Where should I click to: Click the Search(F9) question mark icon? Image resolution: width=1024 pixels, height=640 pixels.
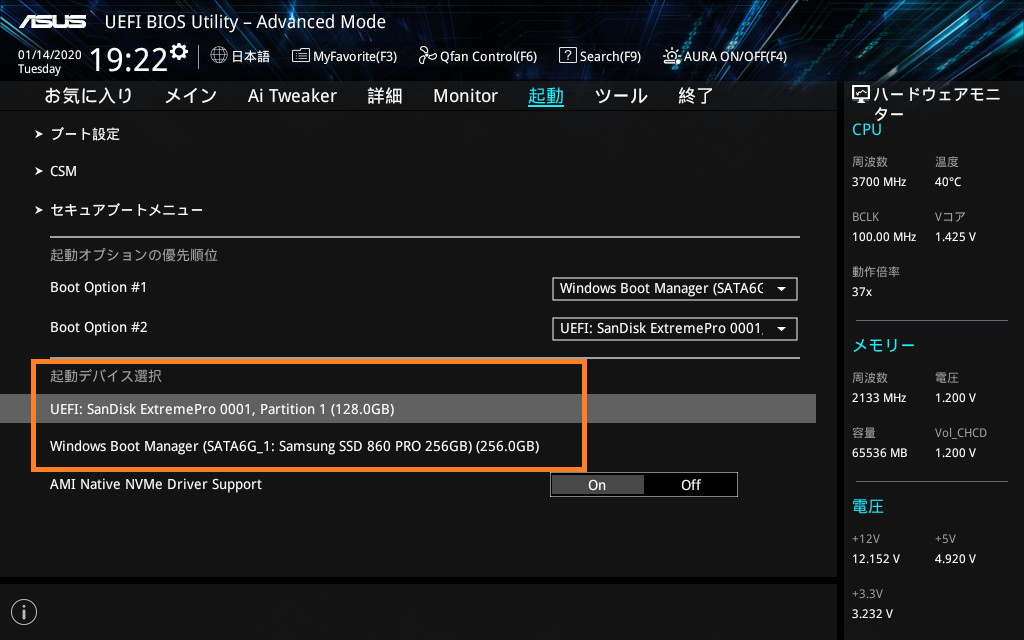[568, 56]
